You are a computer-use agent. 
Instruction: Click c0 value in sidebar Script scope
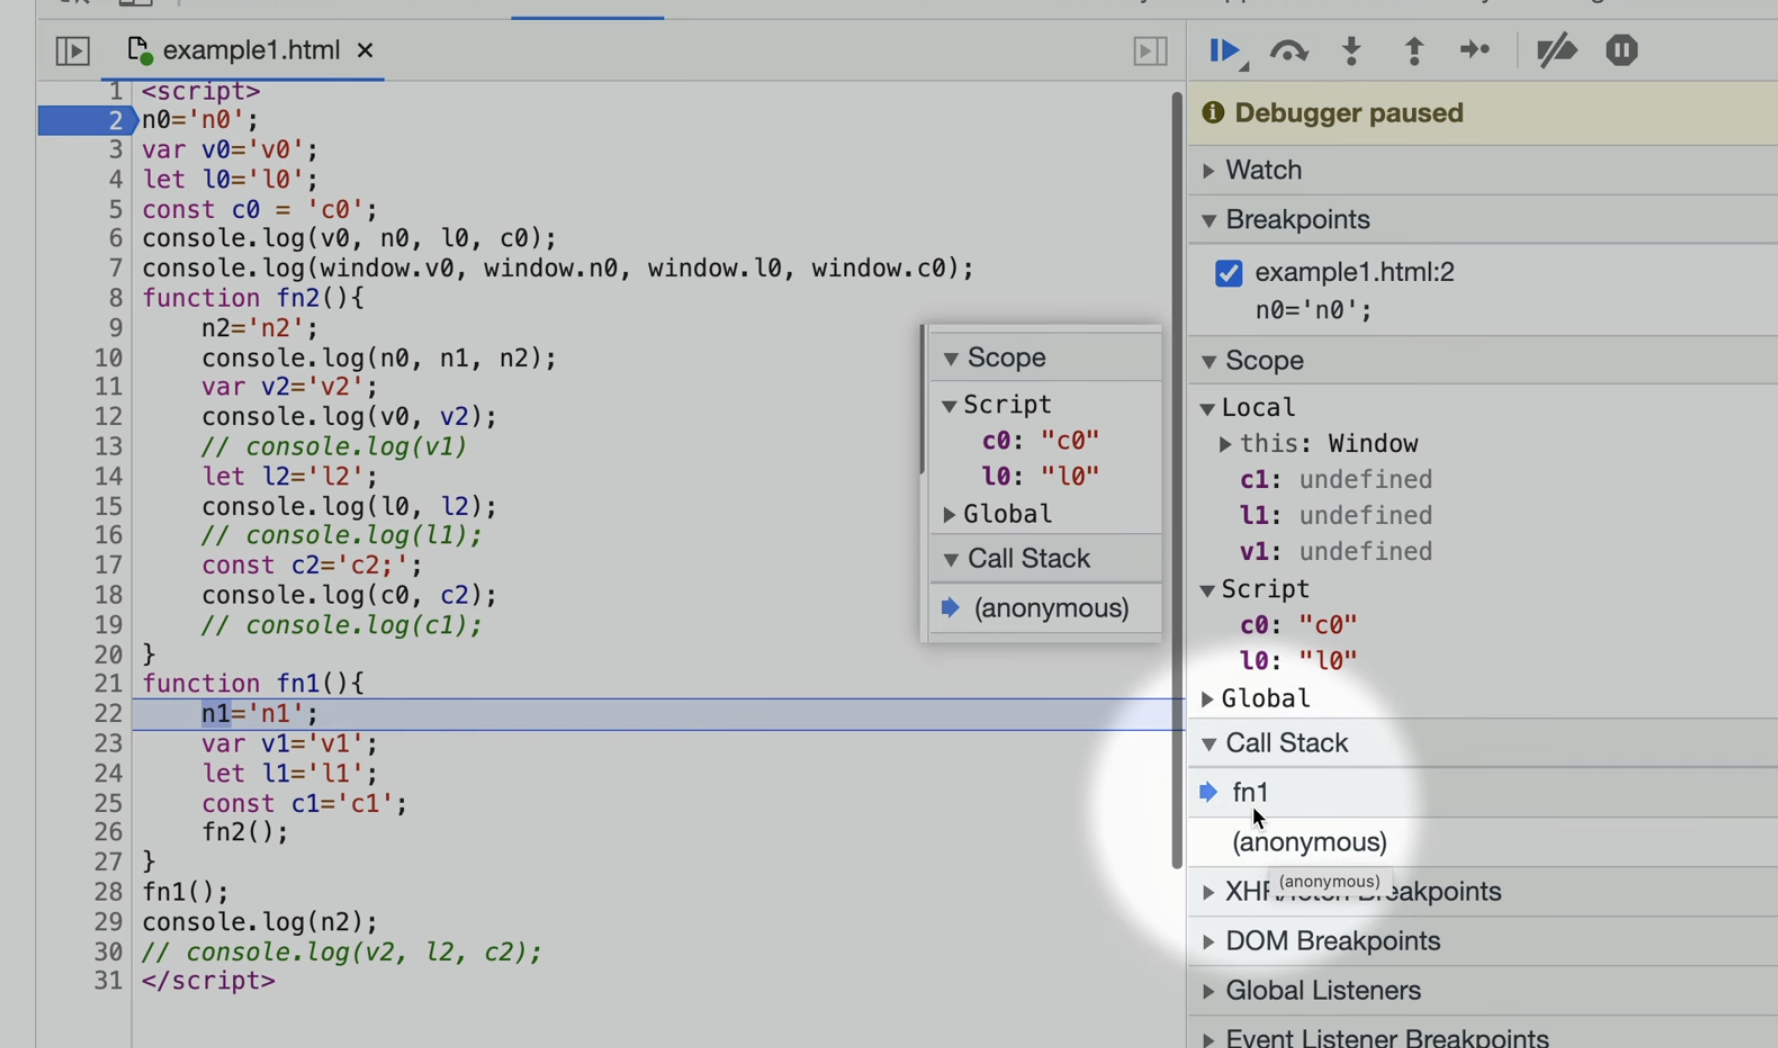(1328, 625)
